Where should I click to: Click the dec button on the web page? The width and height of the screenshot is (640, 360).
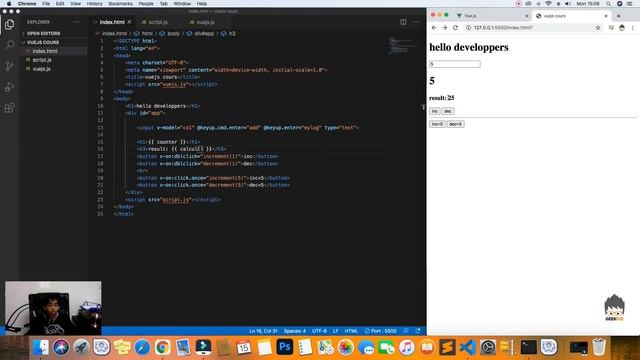coord(448,111)
